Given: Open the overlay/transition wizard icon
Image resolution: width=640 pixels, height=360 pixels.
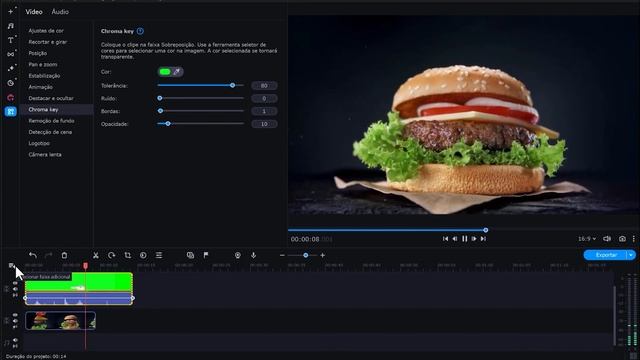Looking at the screenshot, I should tap(190, 255).
